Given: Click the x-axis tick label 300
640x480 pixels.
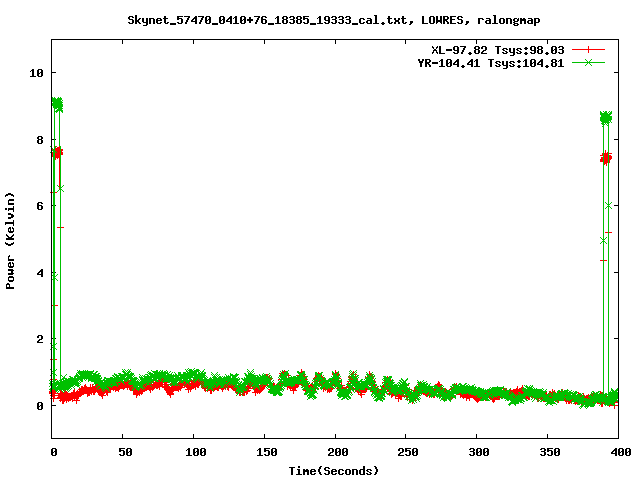Looking at the screenshot, I should [x=479, y=452].
